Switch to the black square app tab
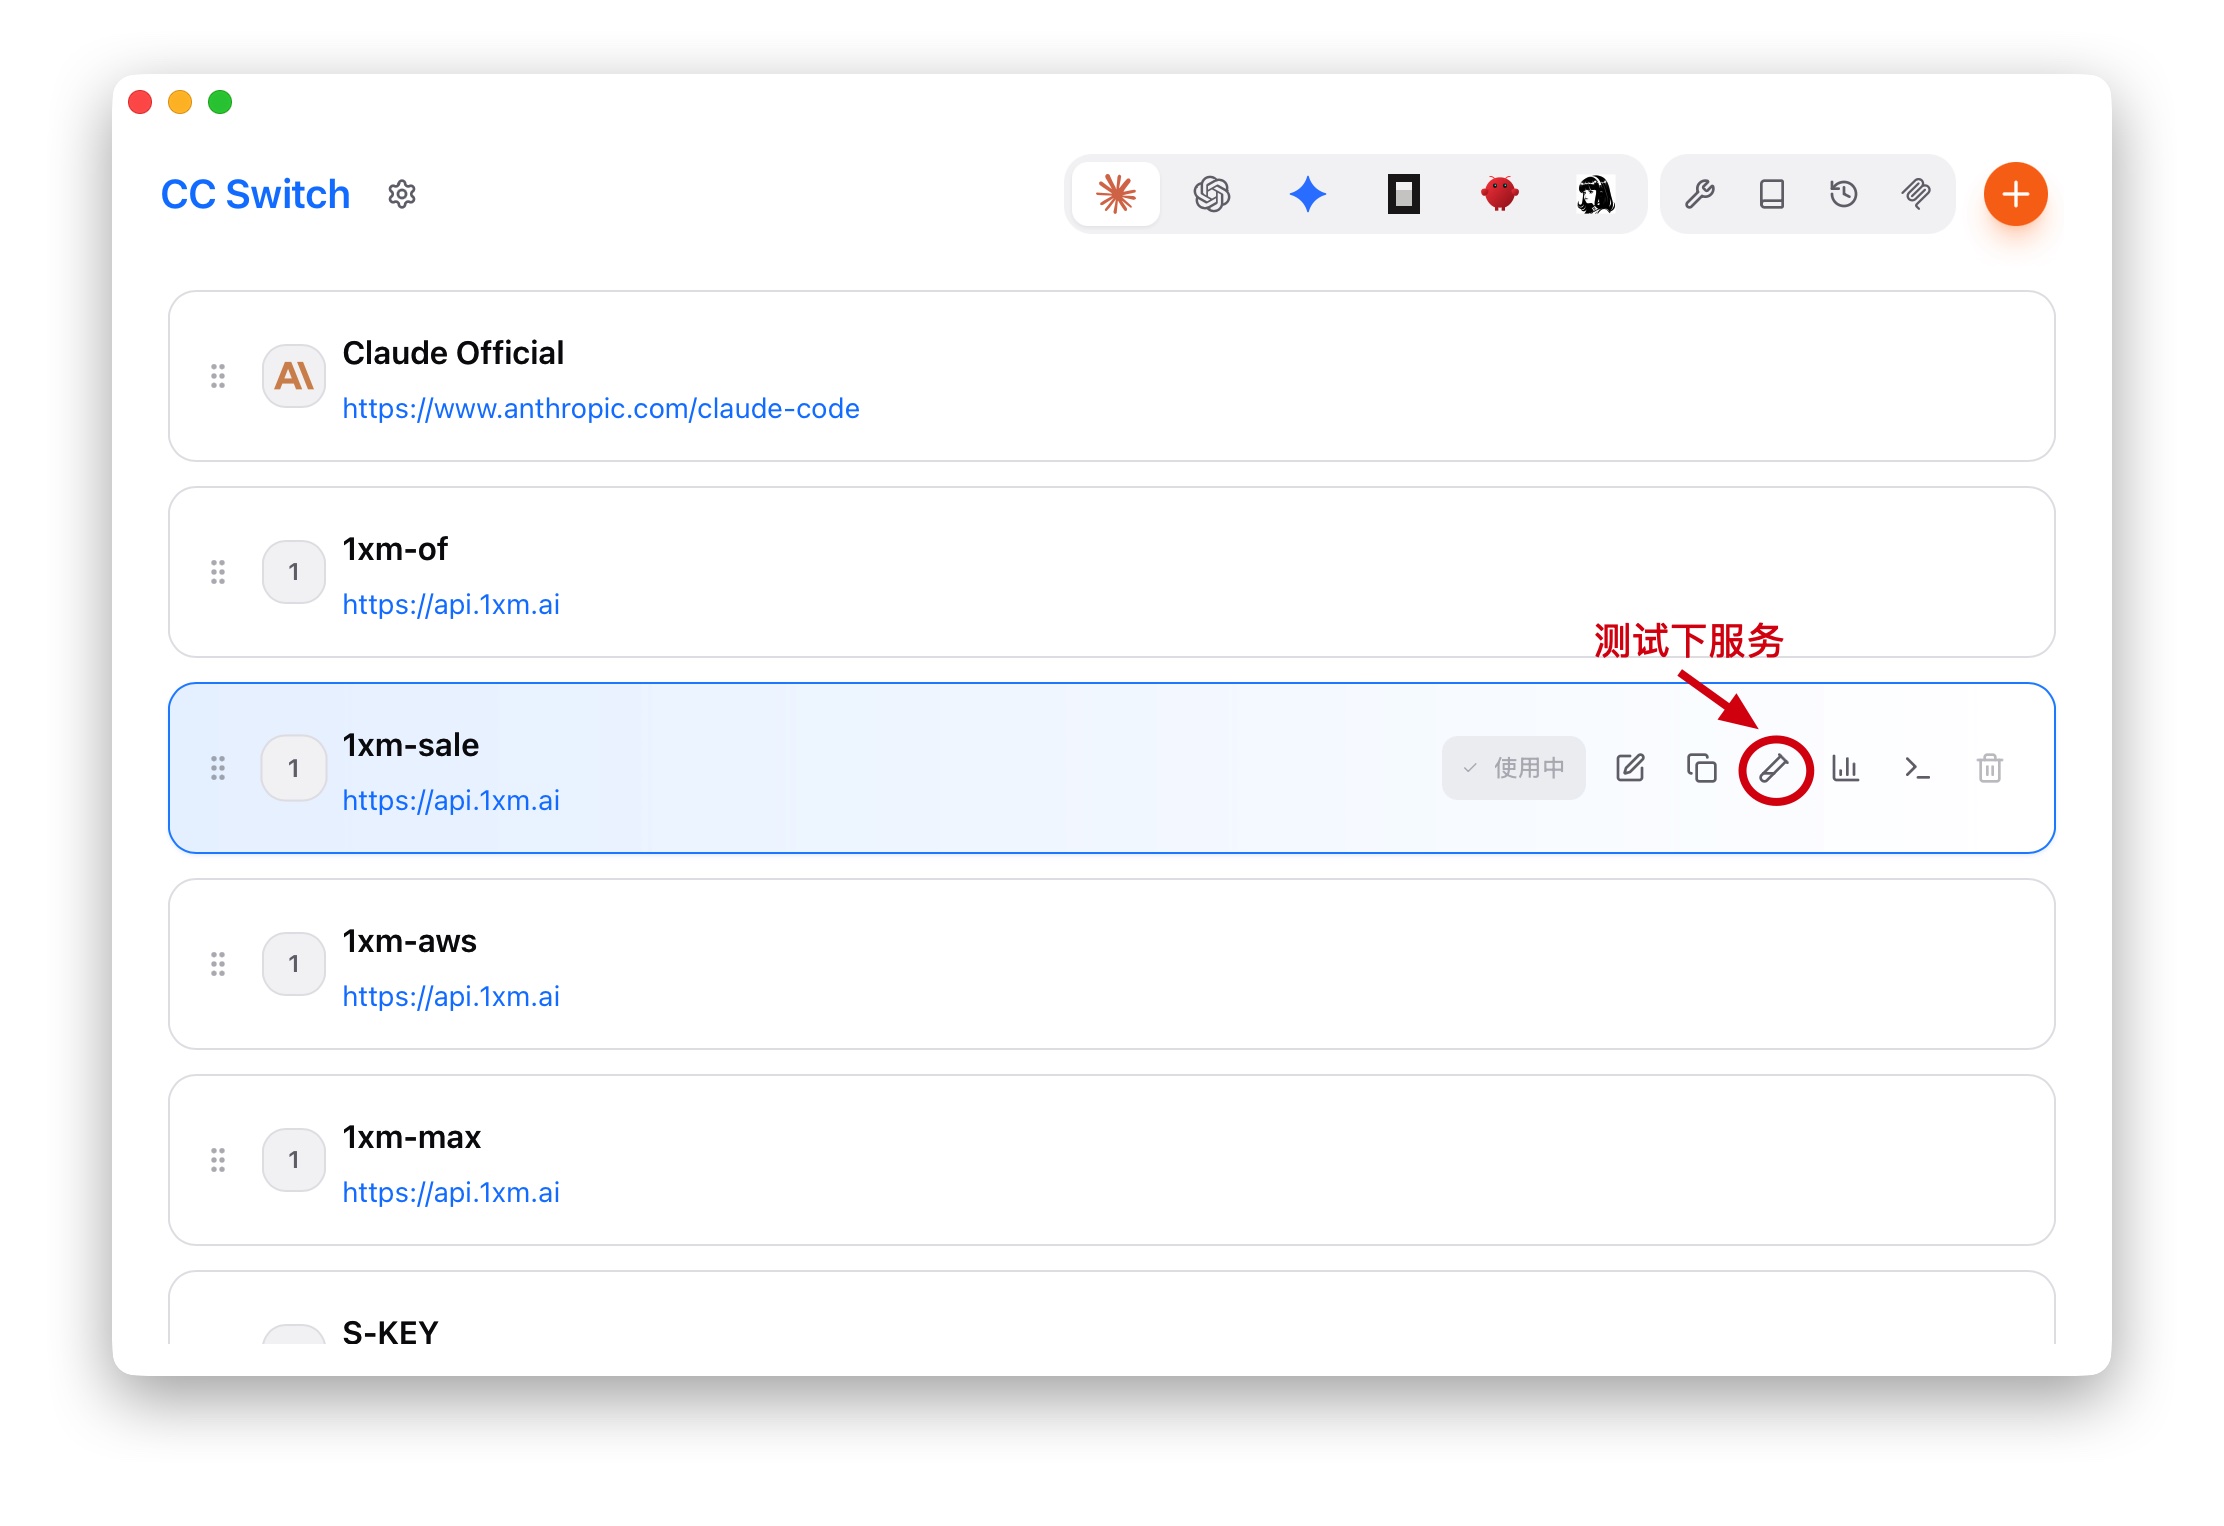 1404,194
